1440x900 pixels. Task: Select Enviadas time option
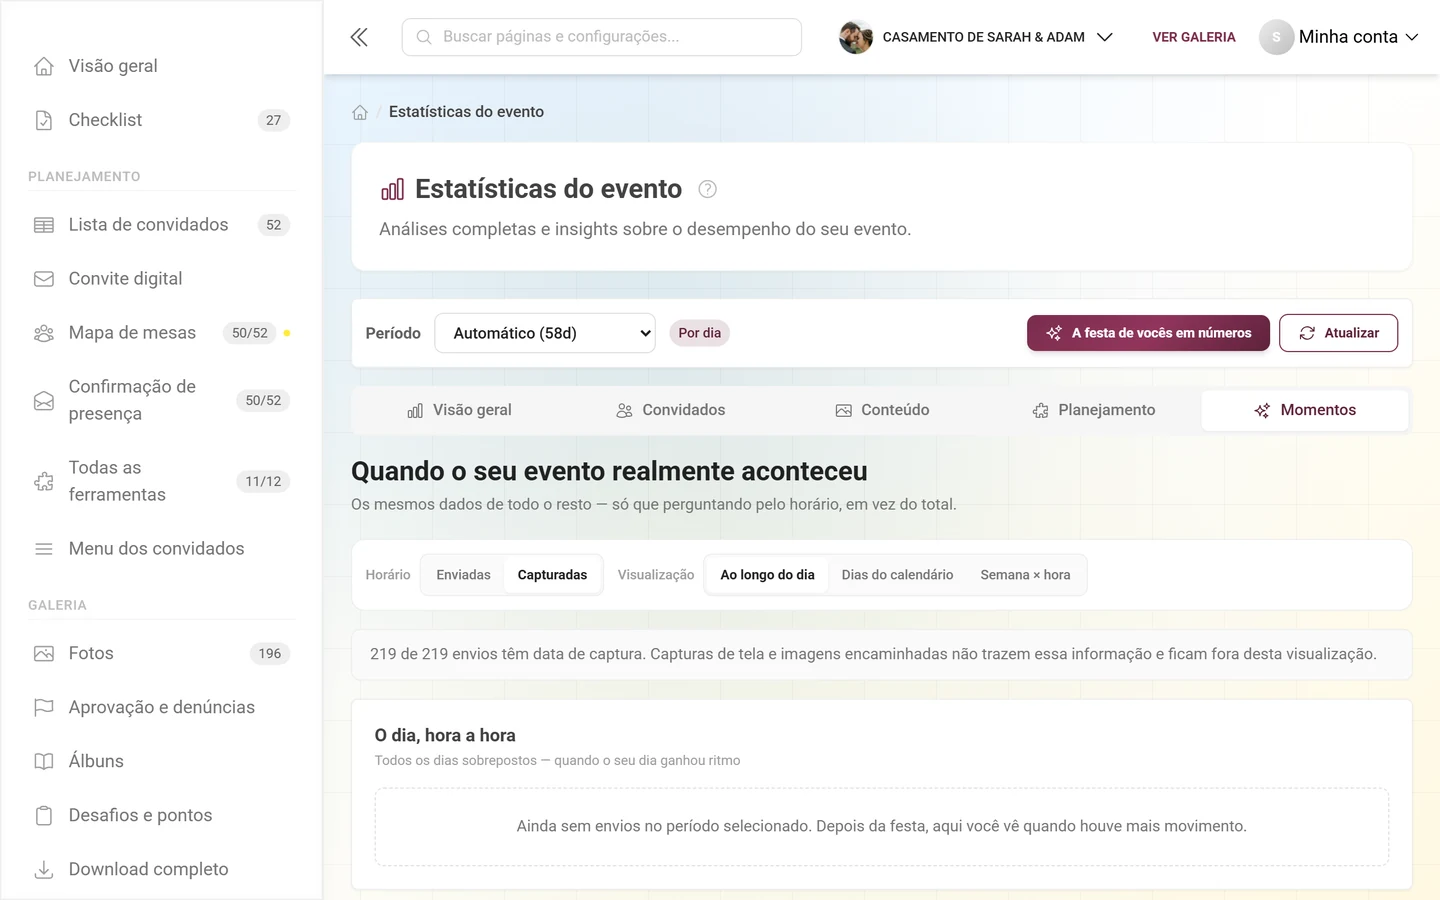click(x=463, y=575)
